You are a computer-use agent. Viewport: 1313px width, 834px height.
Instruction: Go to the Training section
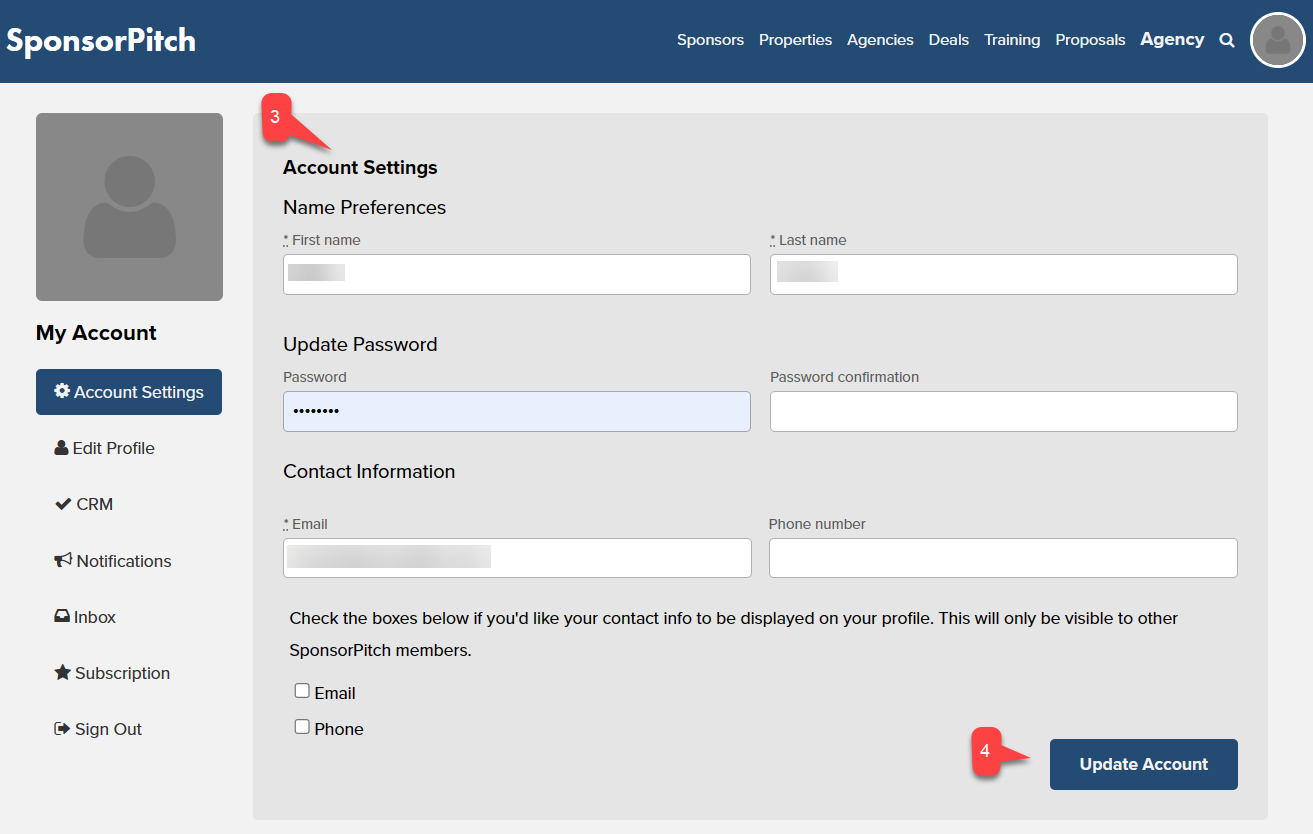click(1011, 39)
